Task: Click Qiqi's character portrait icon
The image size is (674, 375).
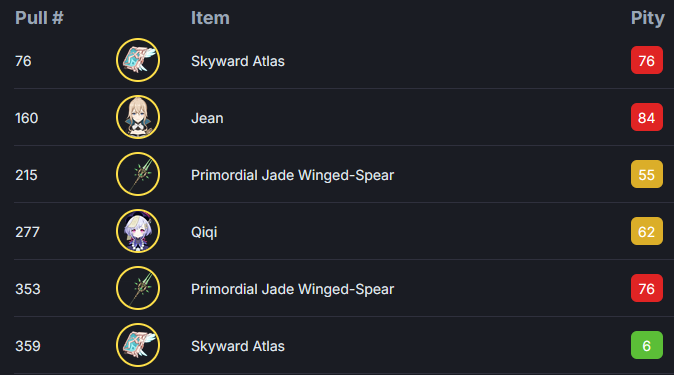Action: click(138, 231)
